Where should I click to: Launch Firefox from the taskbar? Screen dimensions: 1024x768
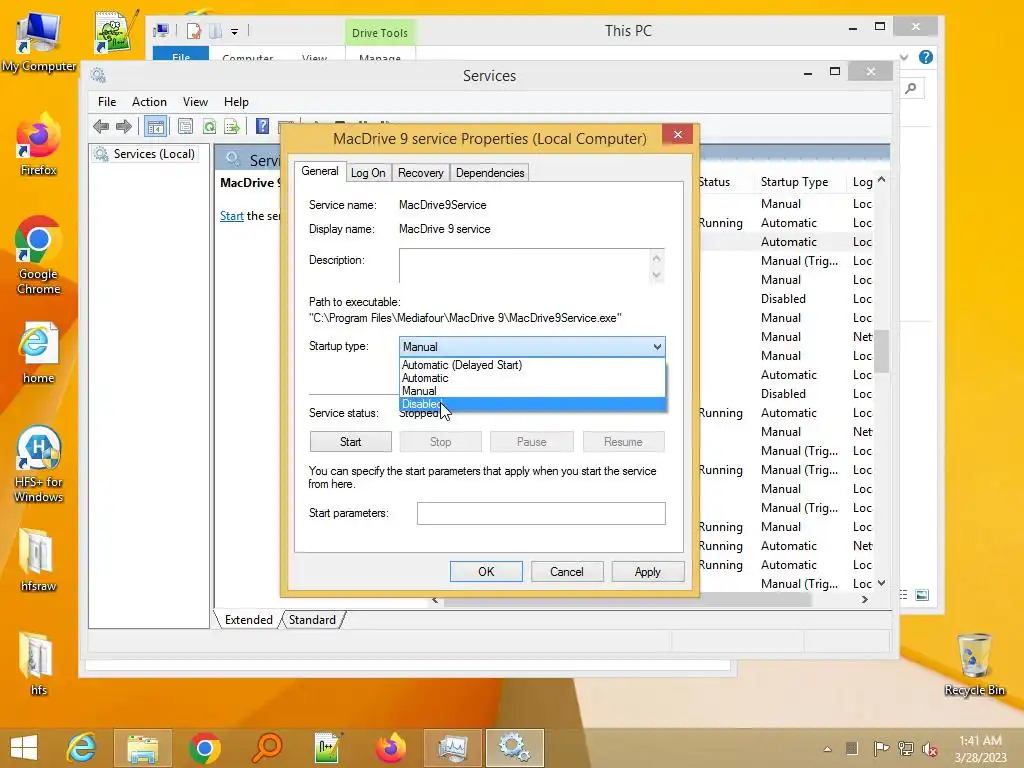click(391, 748)
